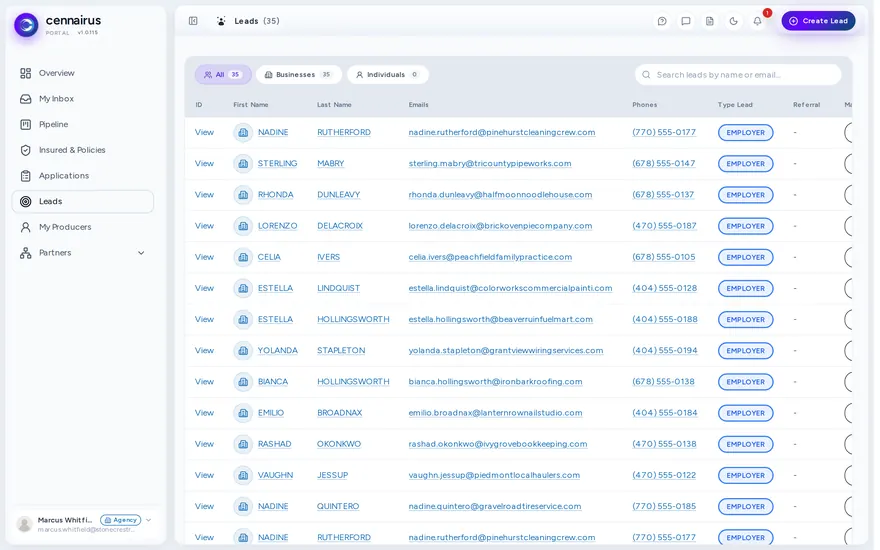
Task: Open the first name STERLING link
Action: (x=277, y=164)
